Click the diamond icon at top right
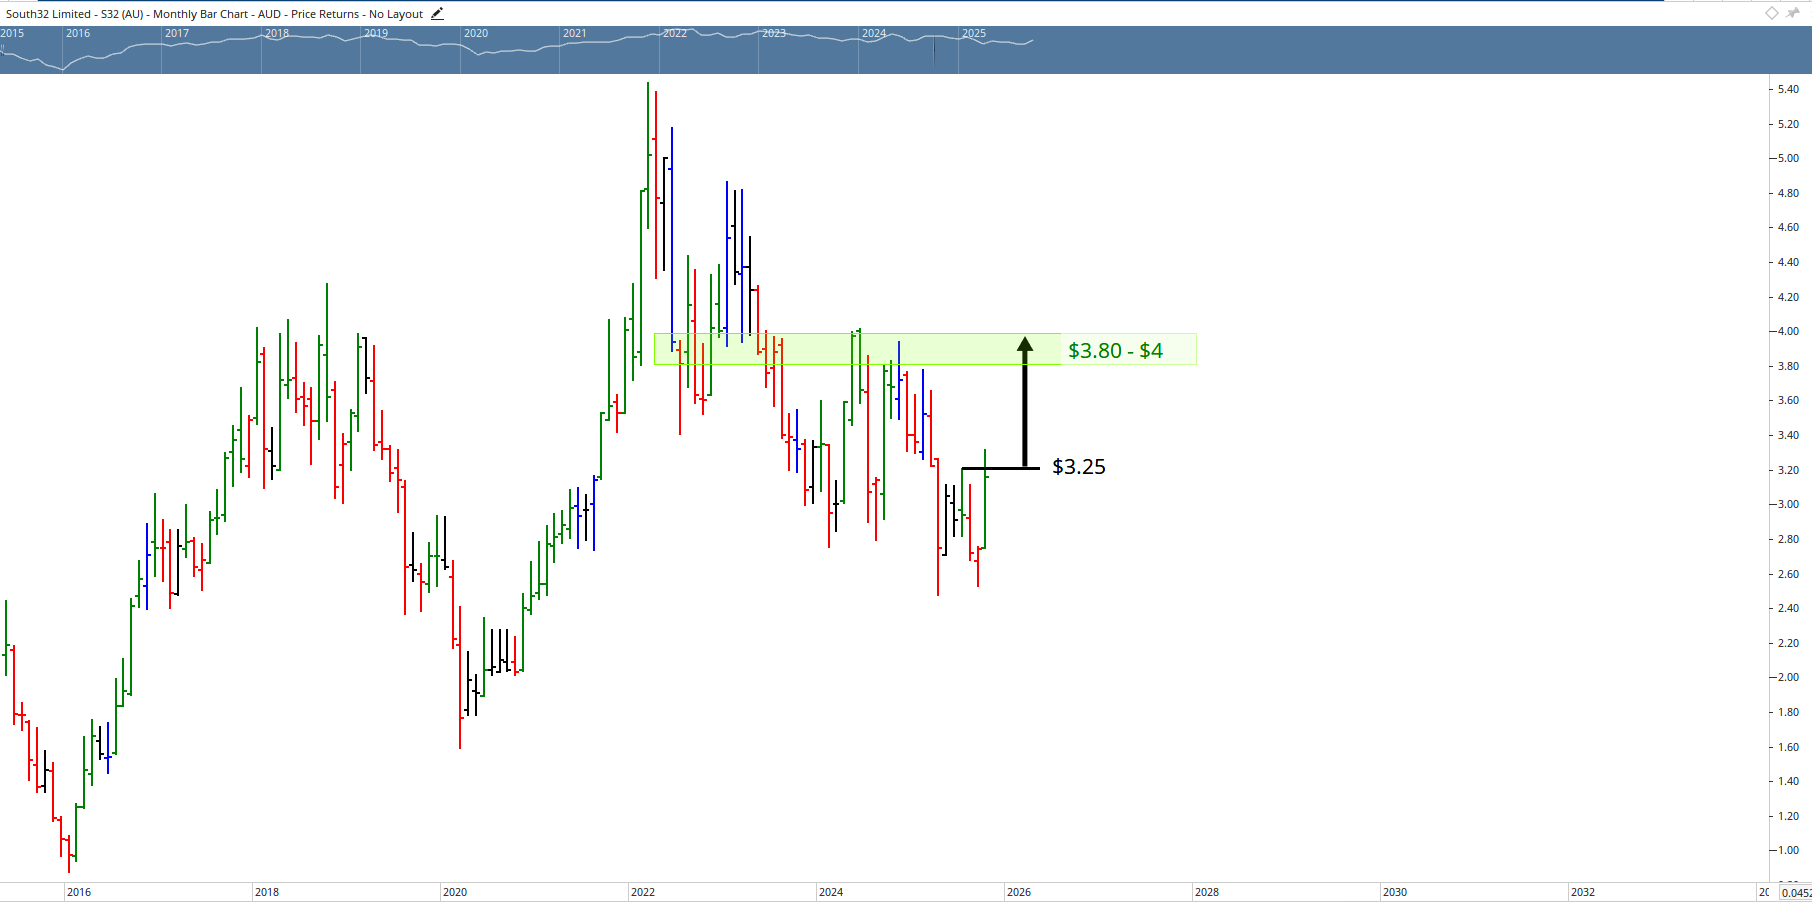This screenshot has height=905, width=1812. point(1771,13)
